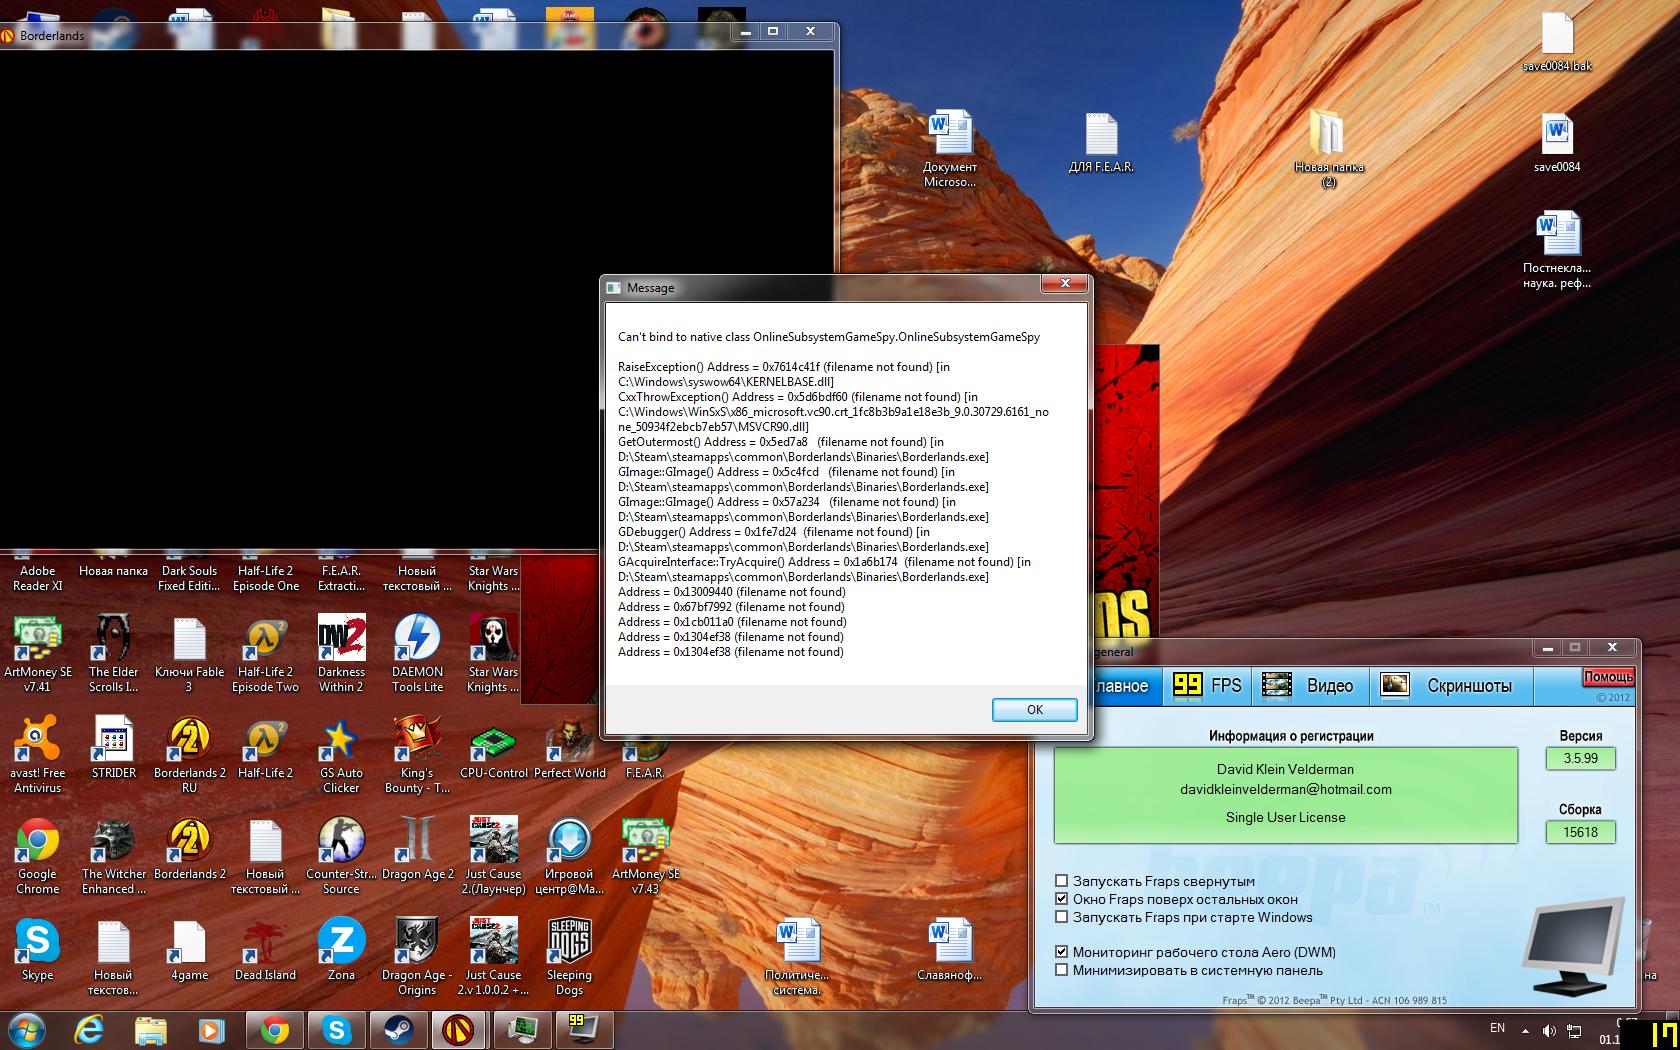Close the Message error dialog

point(1065,284)
